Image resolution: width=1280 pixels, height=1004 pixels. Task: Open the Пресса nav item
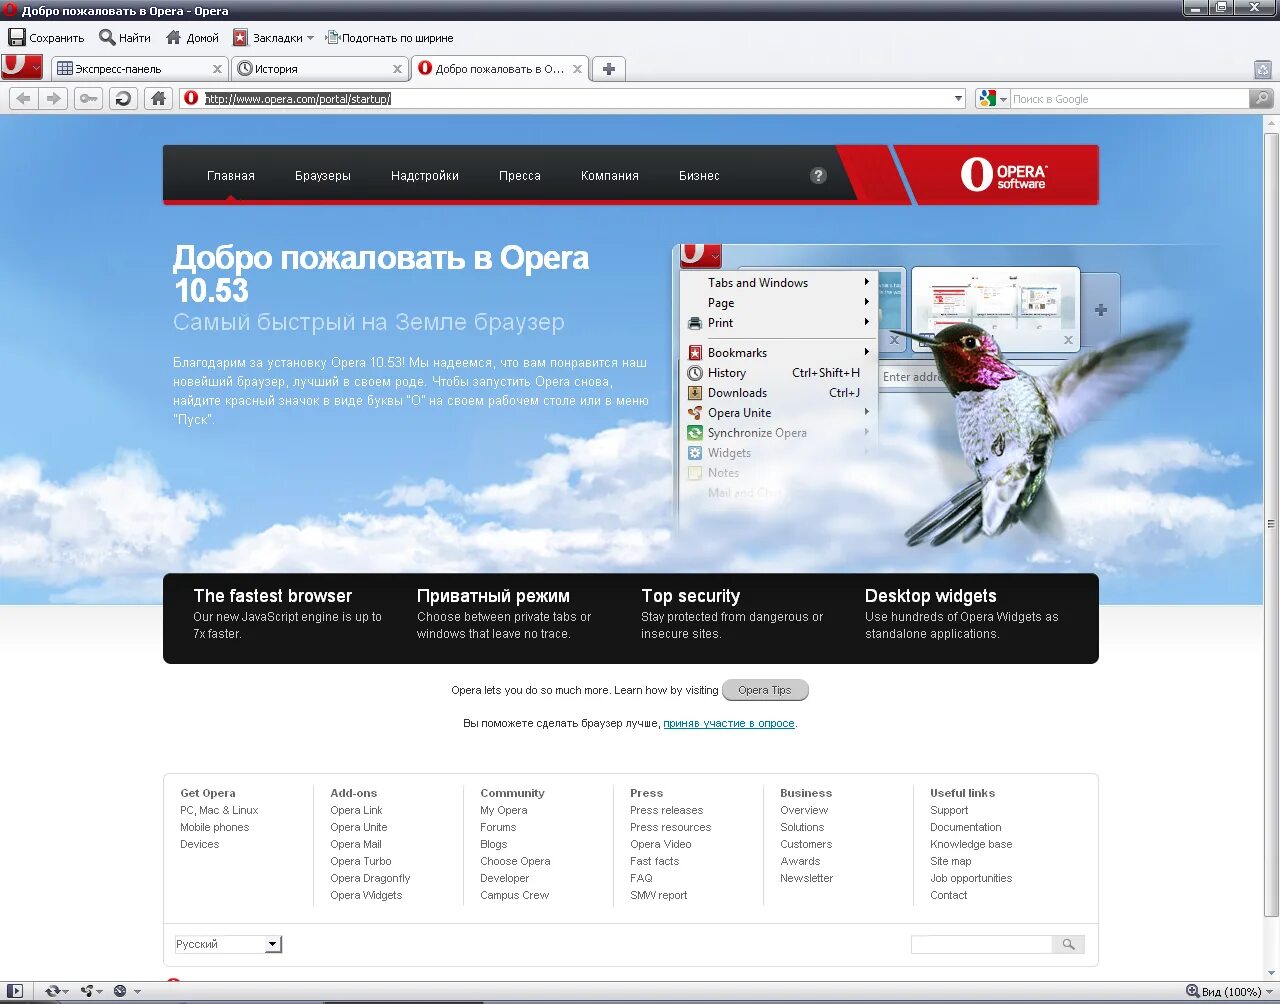(520, 175)
